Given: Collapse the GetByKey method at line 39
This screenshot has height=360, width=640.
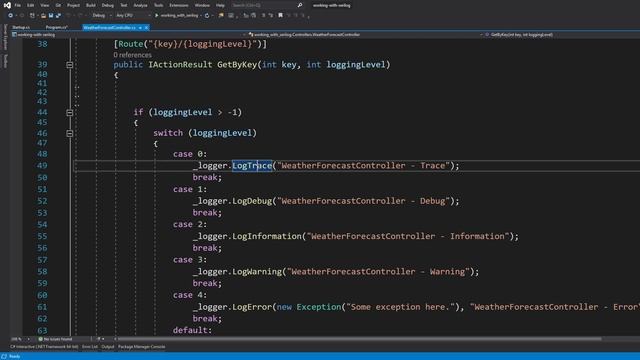Looking at the screenshot, I should pos(70,65).
